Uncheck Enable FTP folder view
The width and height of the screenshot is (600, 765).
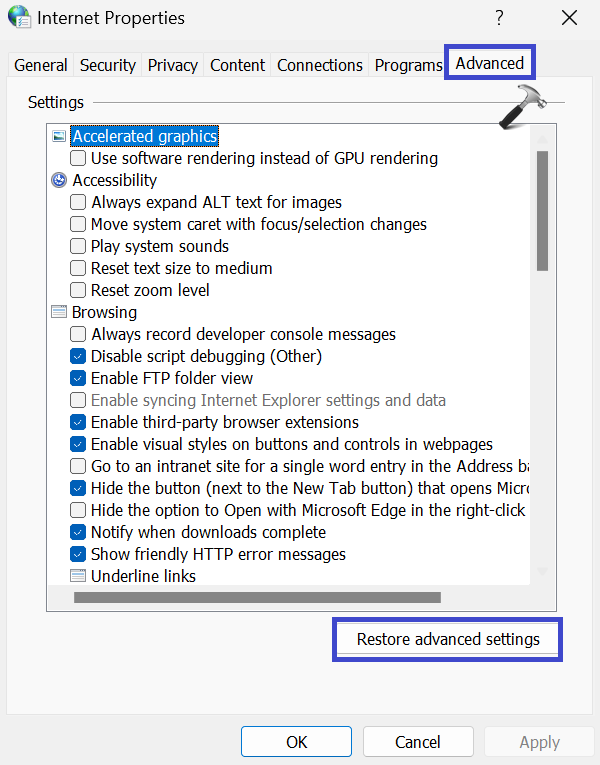pyautogui.click(x=78, y=378)
